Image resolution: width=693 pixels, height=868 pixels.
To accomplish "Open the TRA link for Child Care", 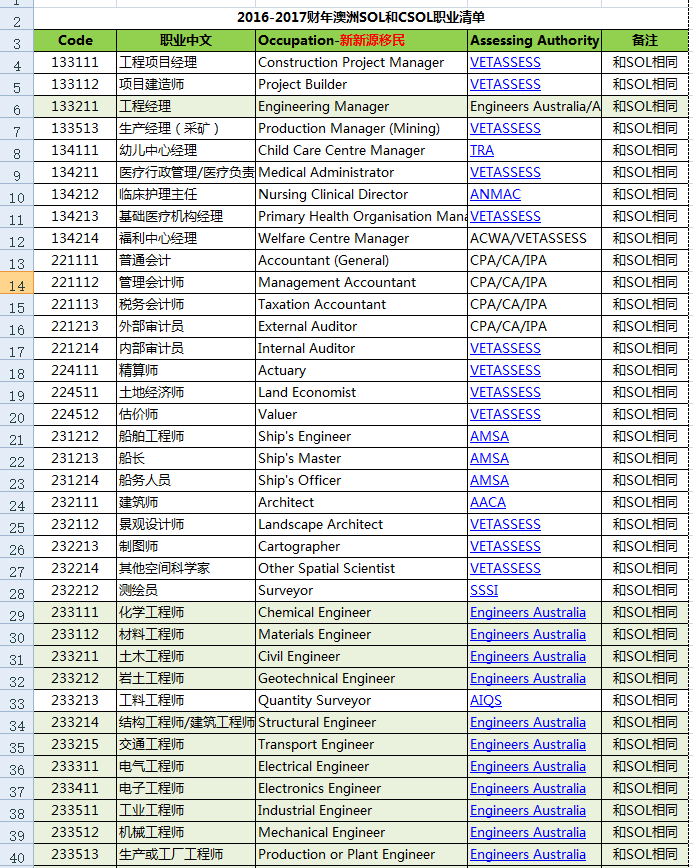I will click(x=482, y=151).
